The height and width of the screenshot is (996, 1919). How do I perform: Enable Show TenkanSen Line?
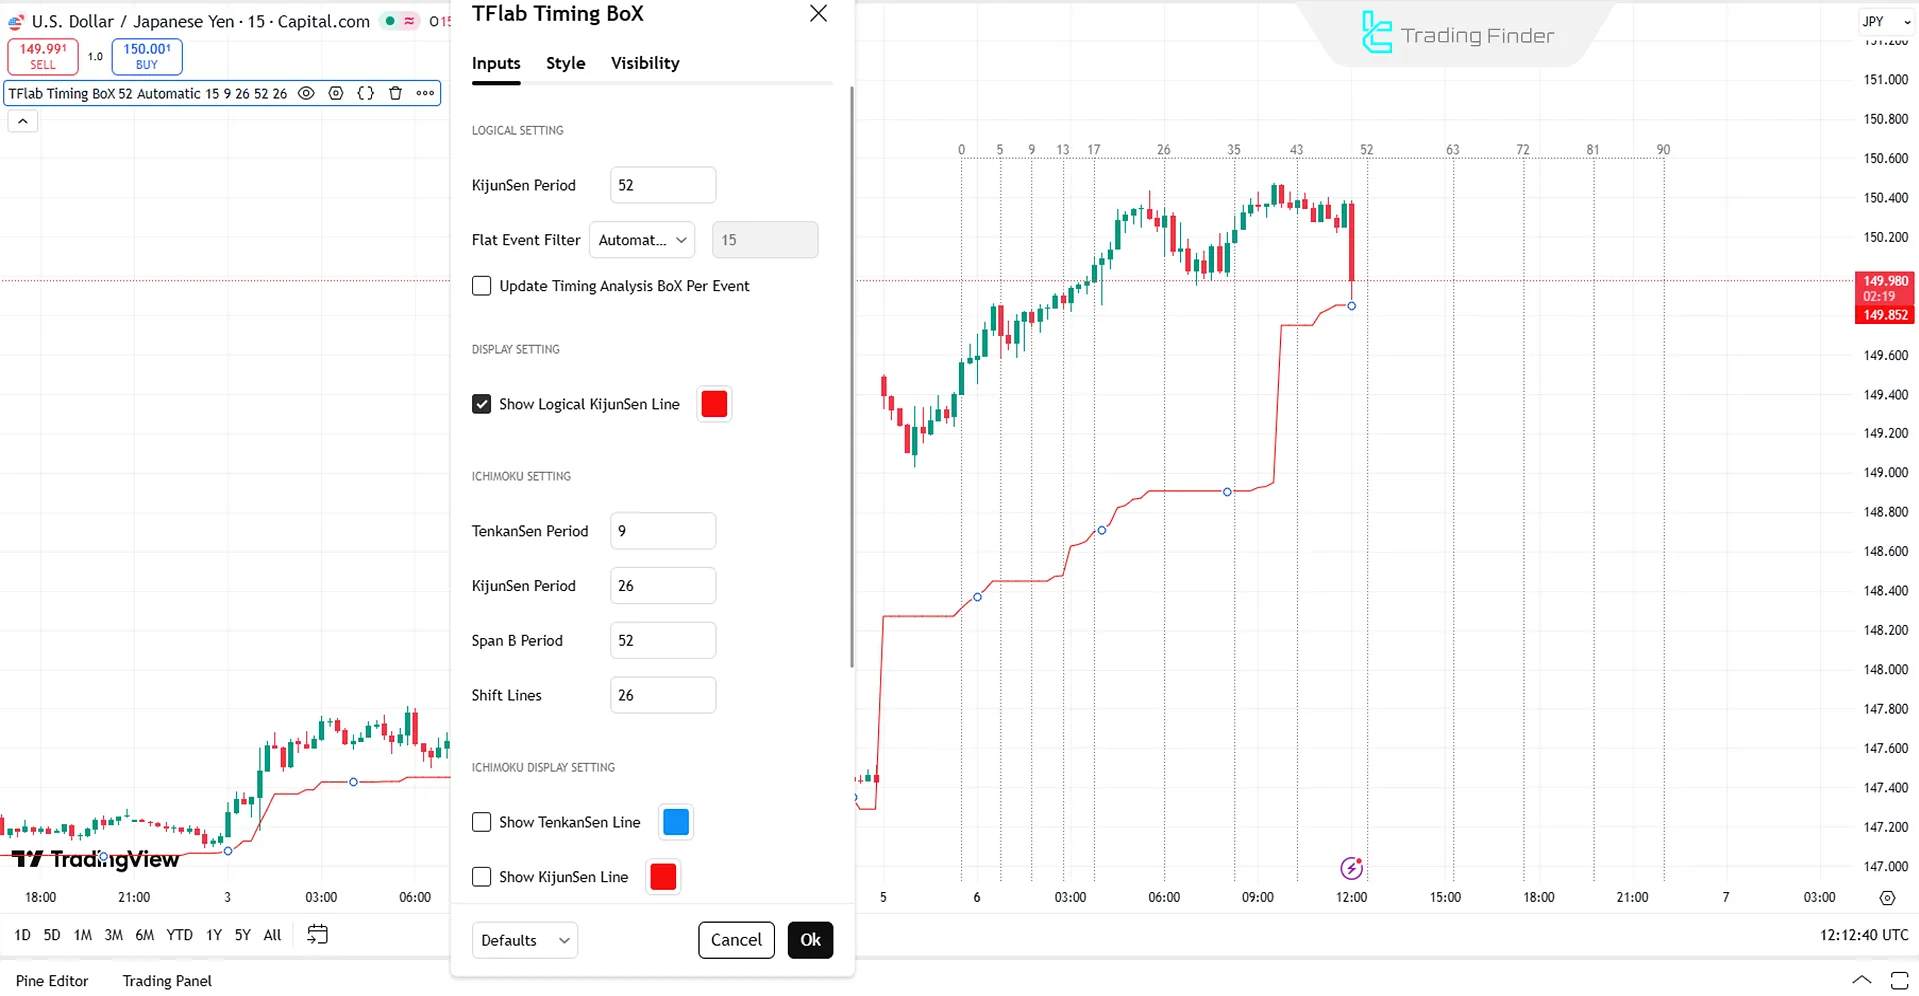point(481,821)
